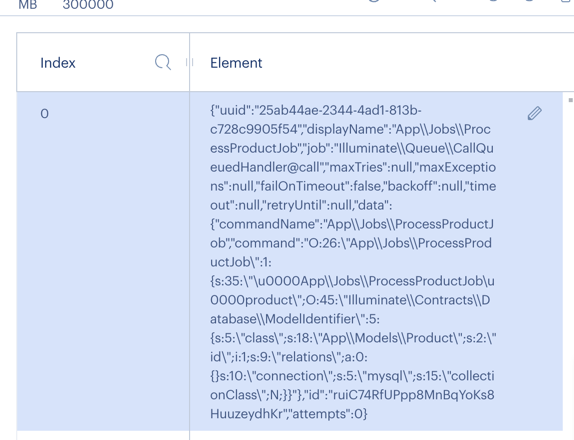Click the commandName line in element JSON
The height and width of the screenshot is (440, 574).
(x=352, y=224)
